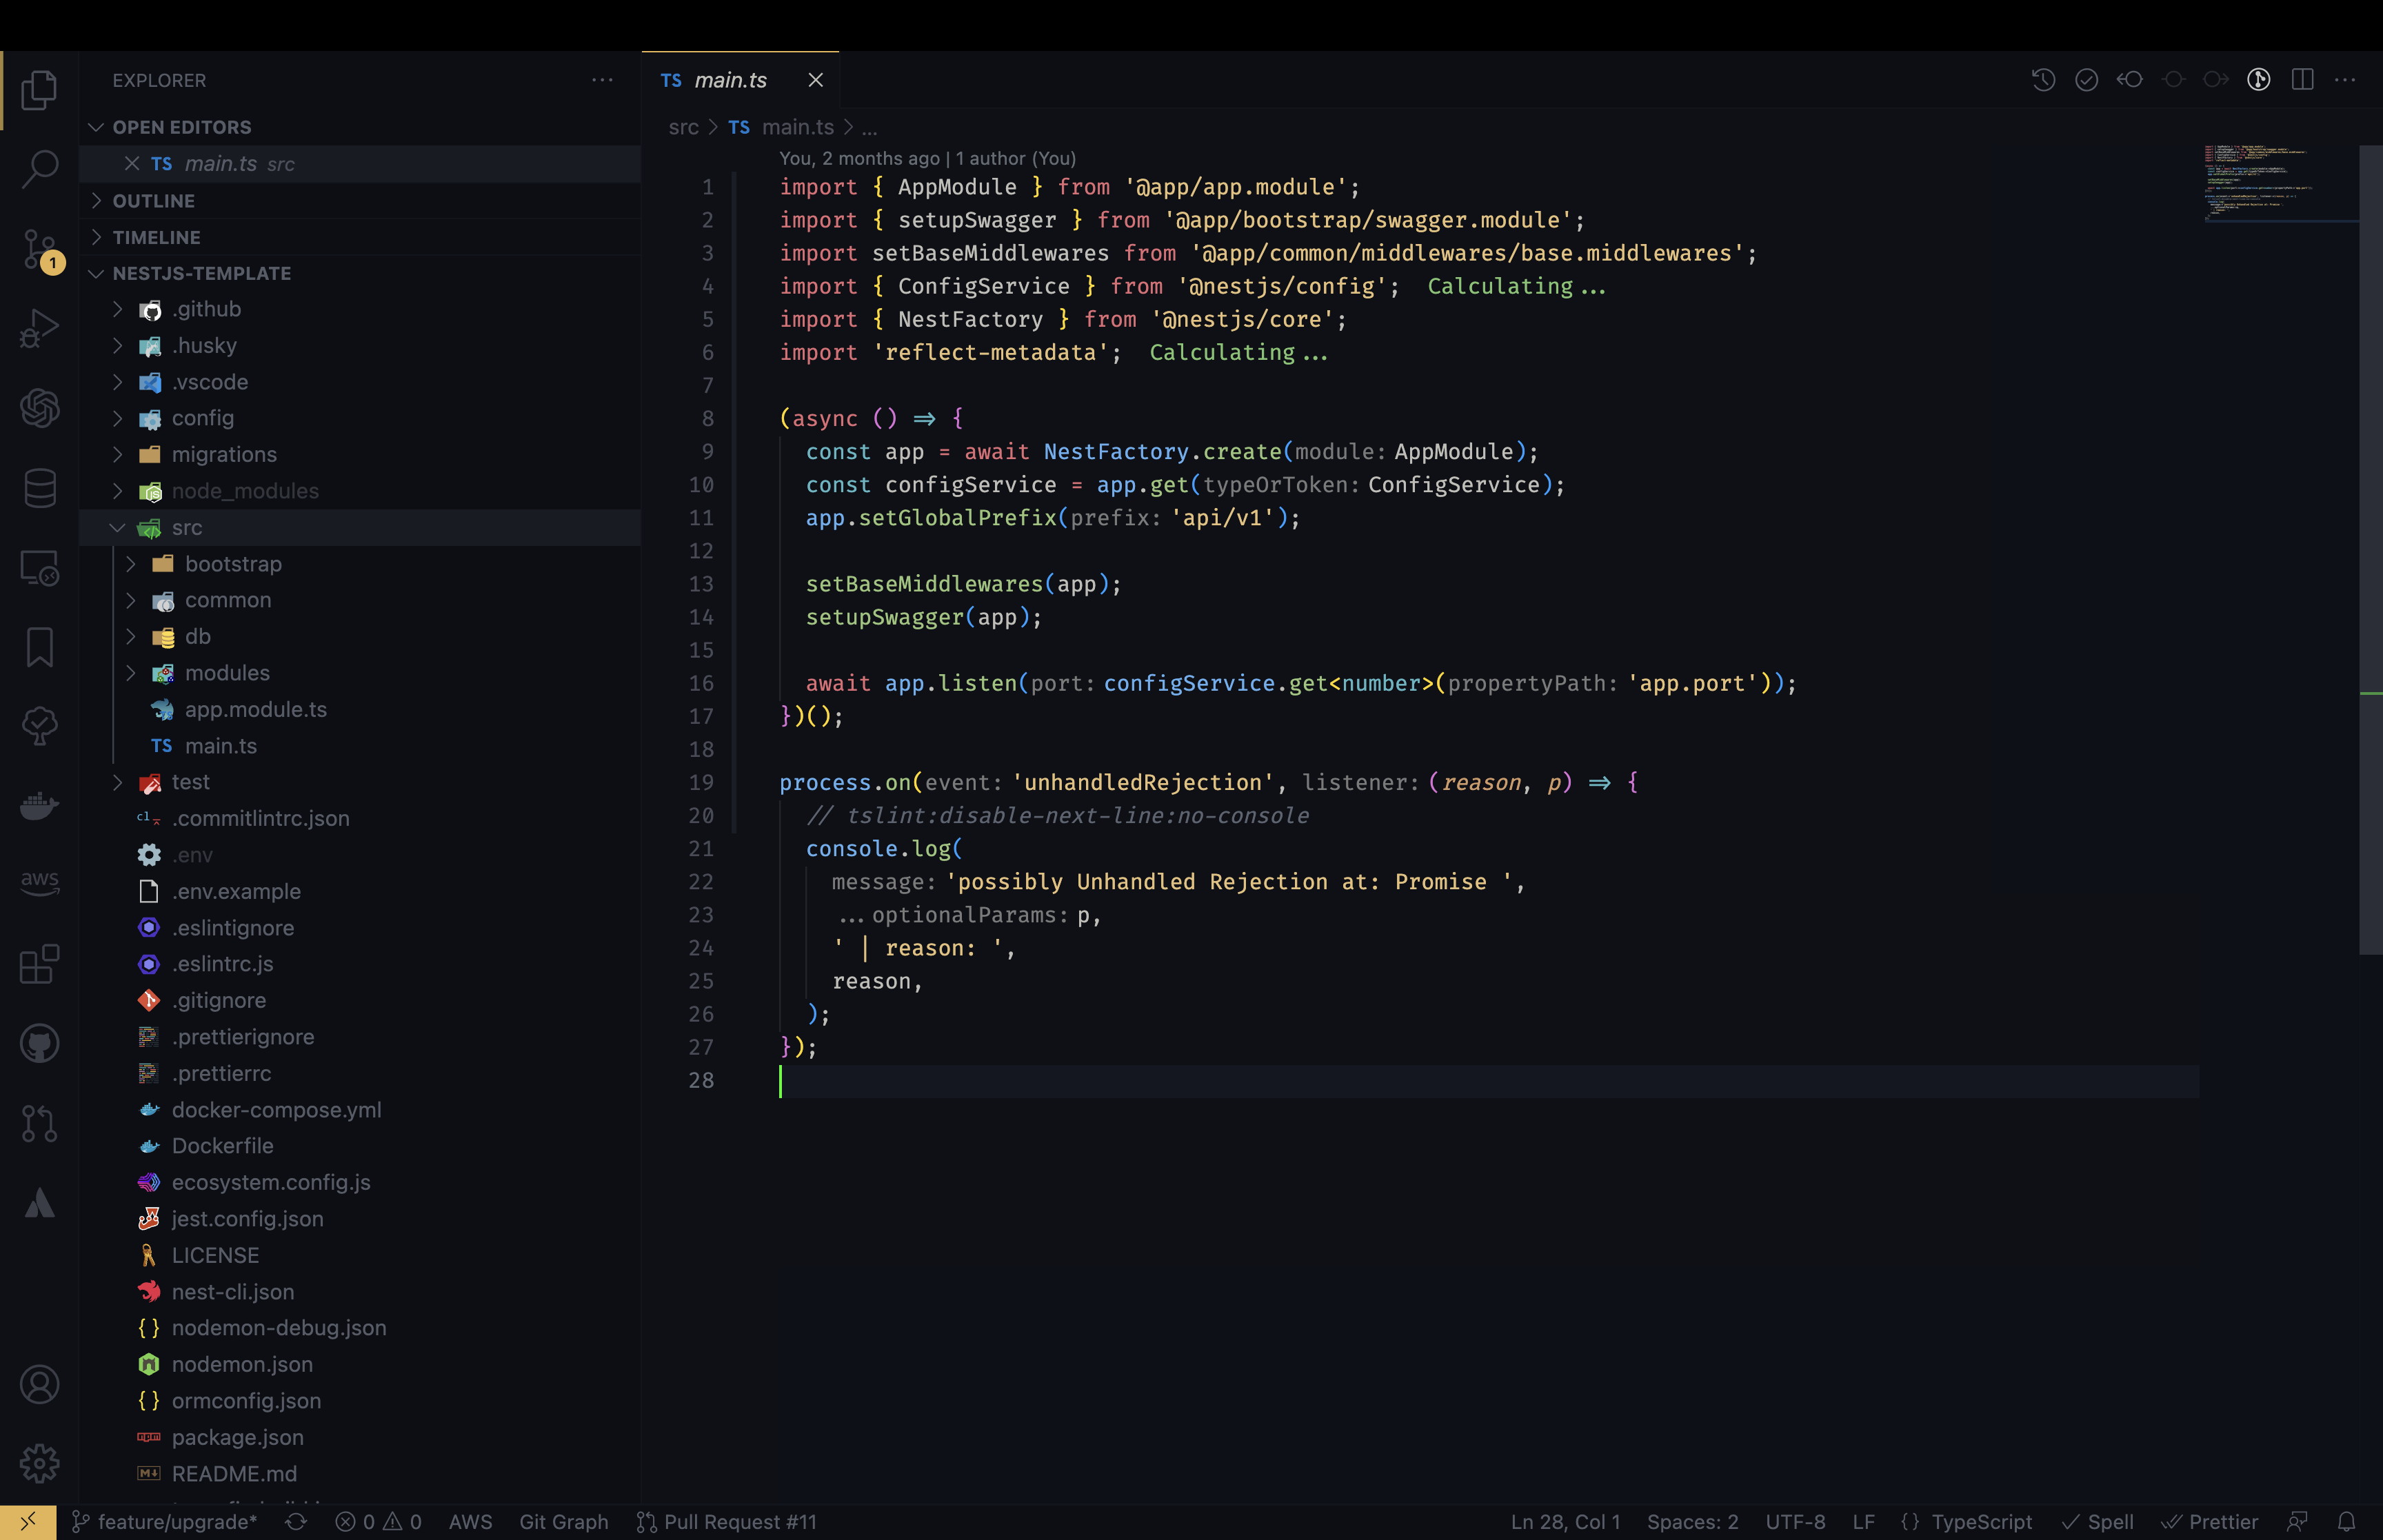Expand the TIMELINE section
This screenshot has height=1540, width=2383.
point(156,237)
